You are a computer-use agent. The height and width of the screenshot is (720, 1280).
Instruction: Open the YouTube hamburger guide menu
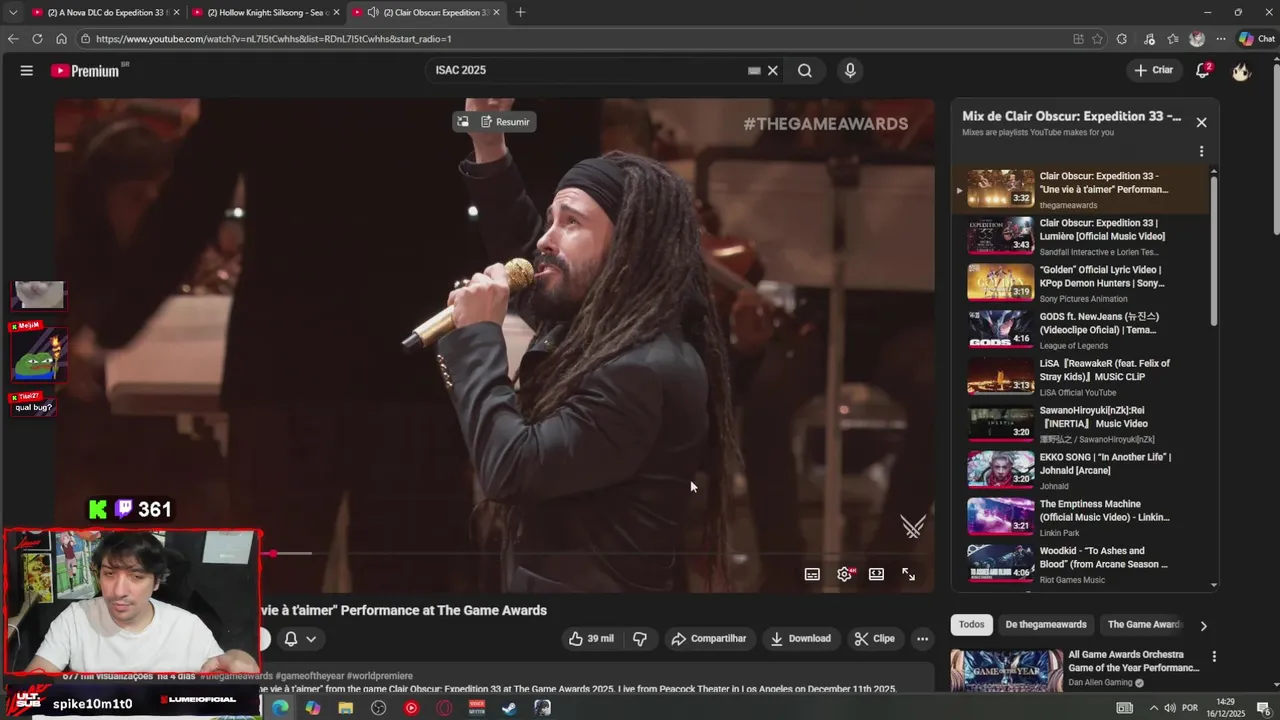point(27,70)
